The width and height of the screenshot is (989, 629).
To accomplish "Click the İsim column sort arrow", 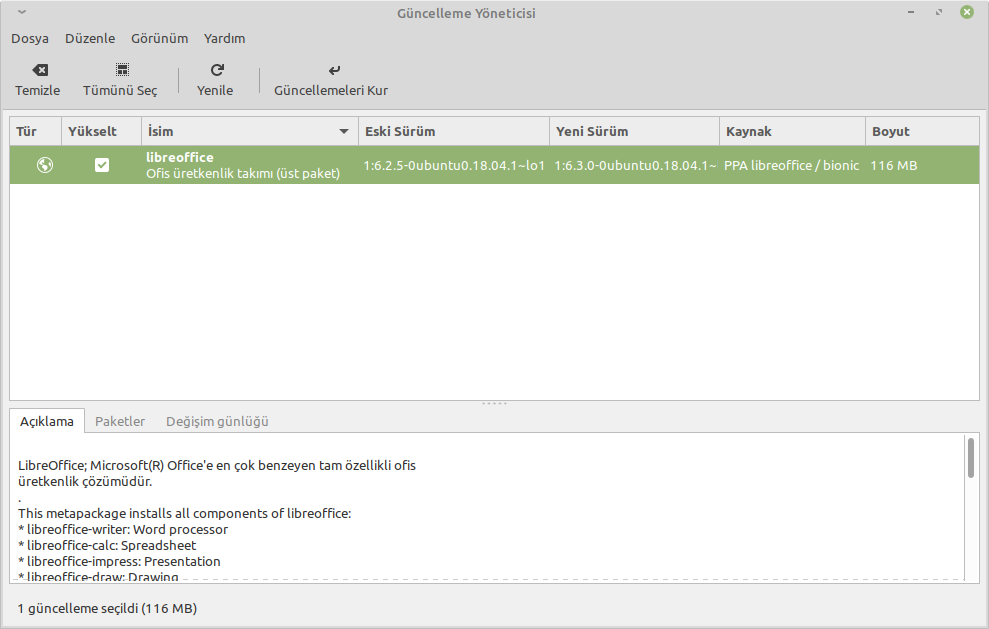I will (344, 131).
